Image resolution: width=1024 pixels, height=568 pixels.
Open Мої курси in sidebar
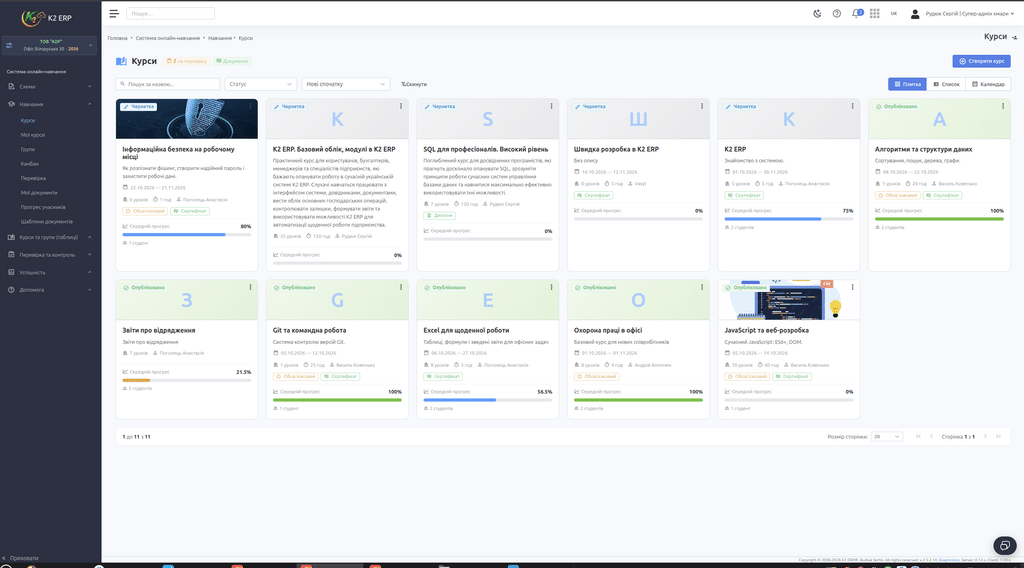coord(33,134)
